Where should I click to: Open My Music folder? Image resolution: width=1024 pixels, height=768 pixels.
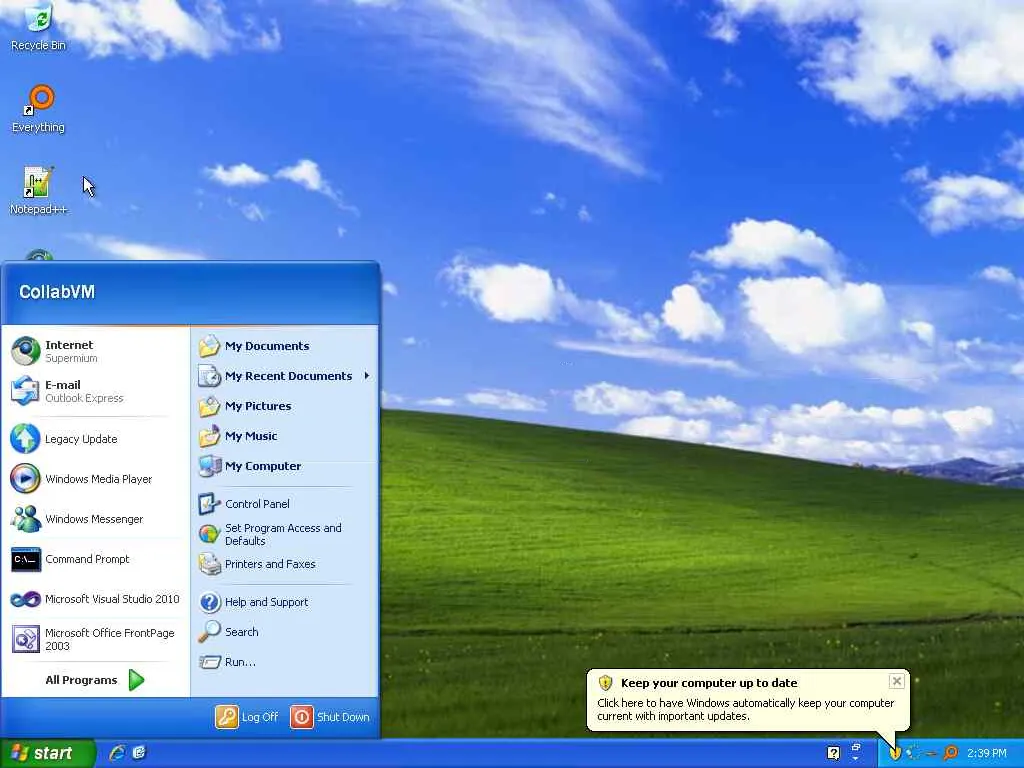tap(284, 436)
